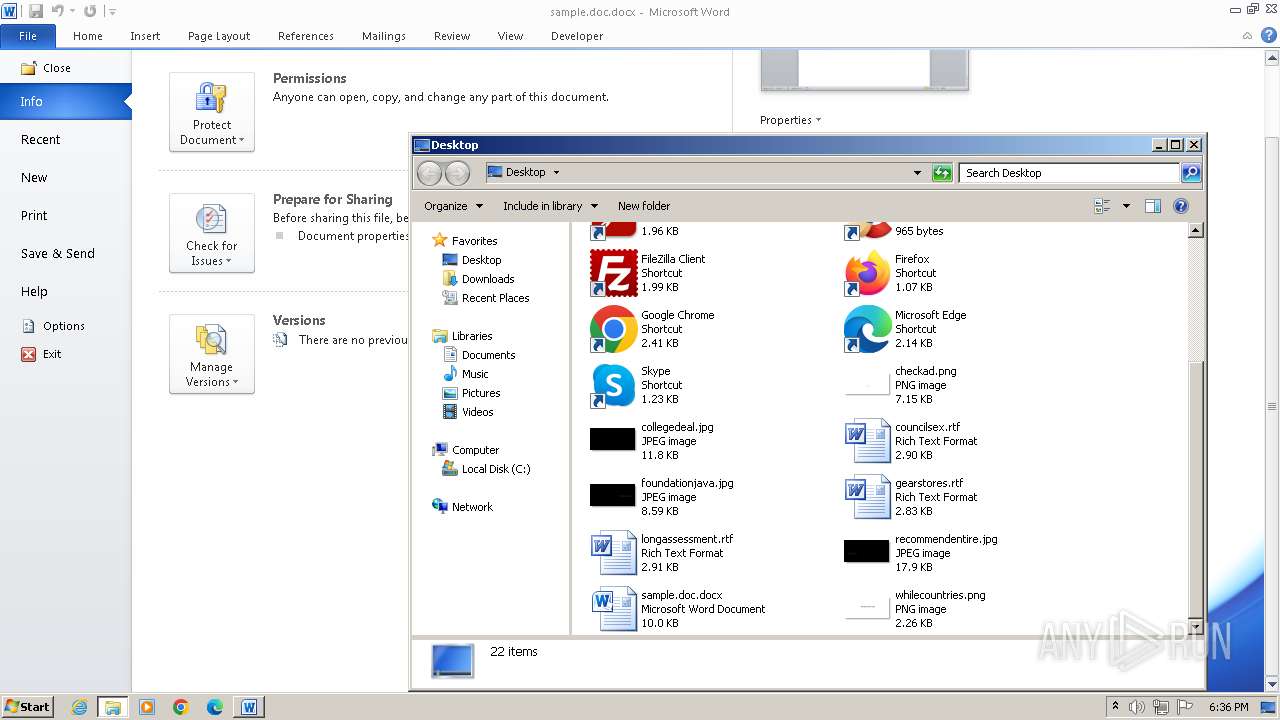This screenshot has width=1280, height=720.
Task: Open the Include in library dropdown
Action: 550,206
